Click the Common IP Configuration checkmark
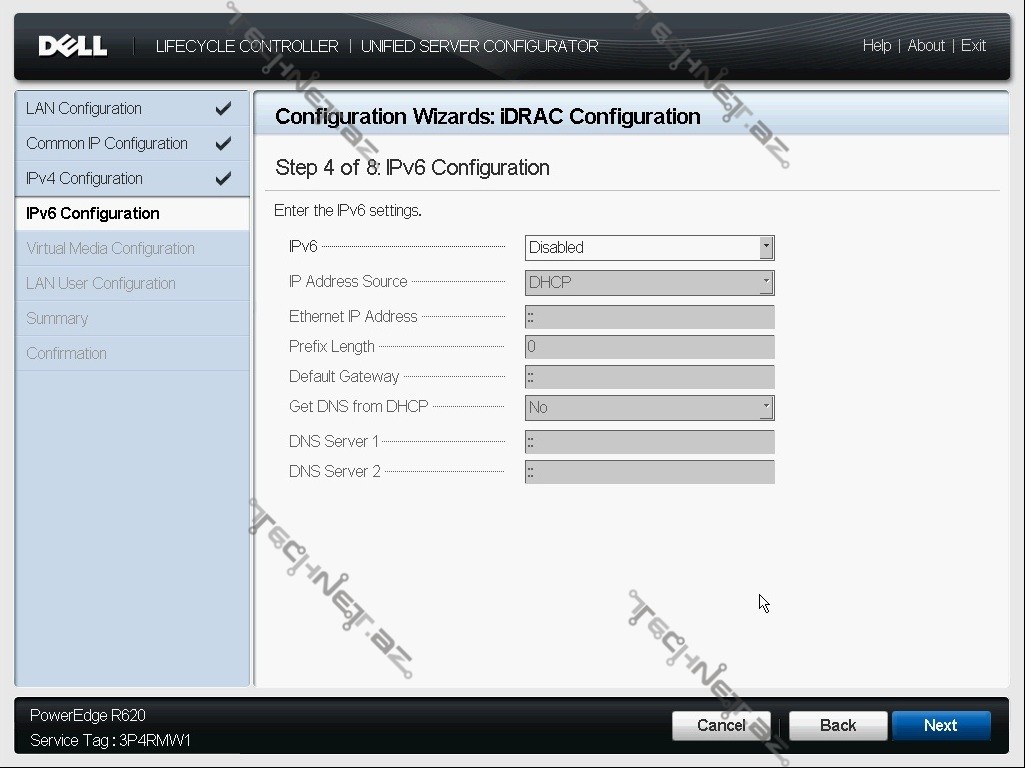 [223, 143]
